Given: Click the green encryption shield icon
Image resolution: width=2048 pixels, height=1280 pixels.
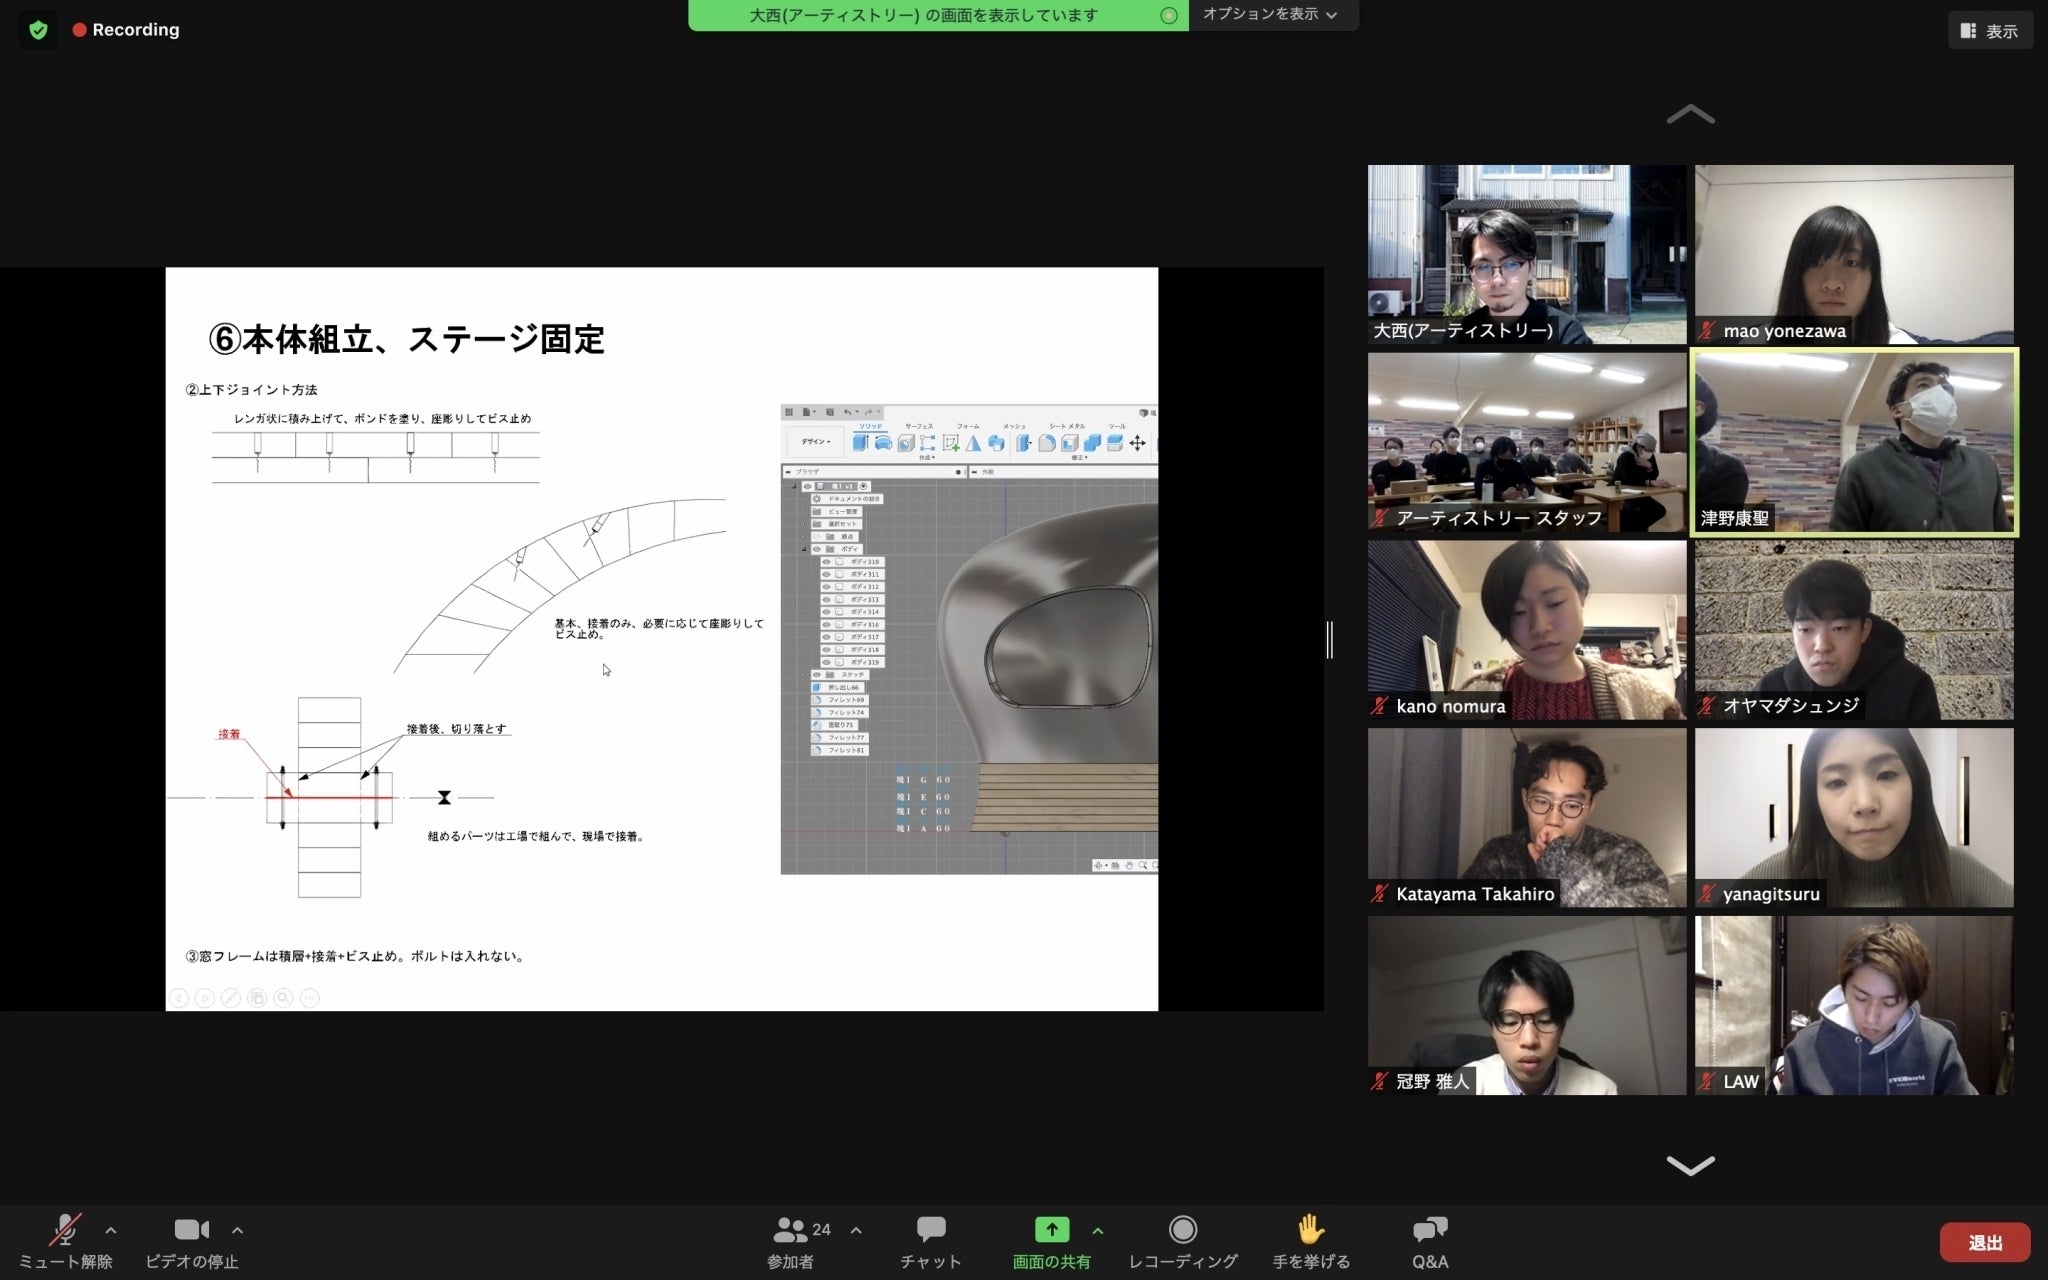Looking at the screenshot, I should (x=38, y=30).
